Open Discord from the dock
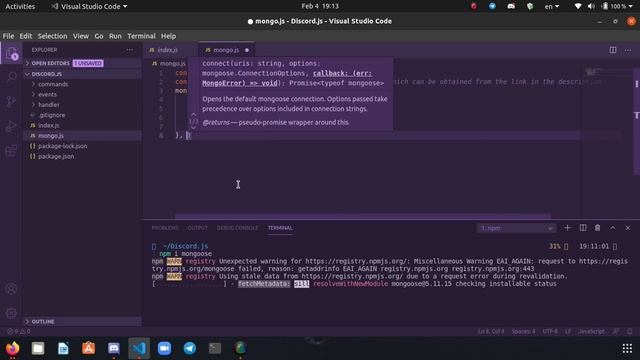 (114, 348)
